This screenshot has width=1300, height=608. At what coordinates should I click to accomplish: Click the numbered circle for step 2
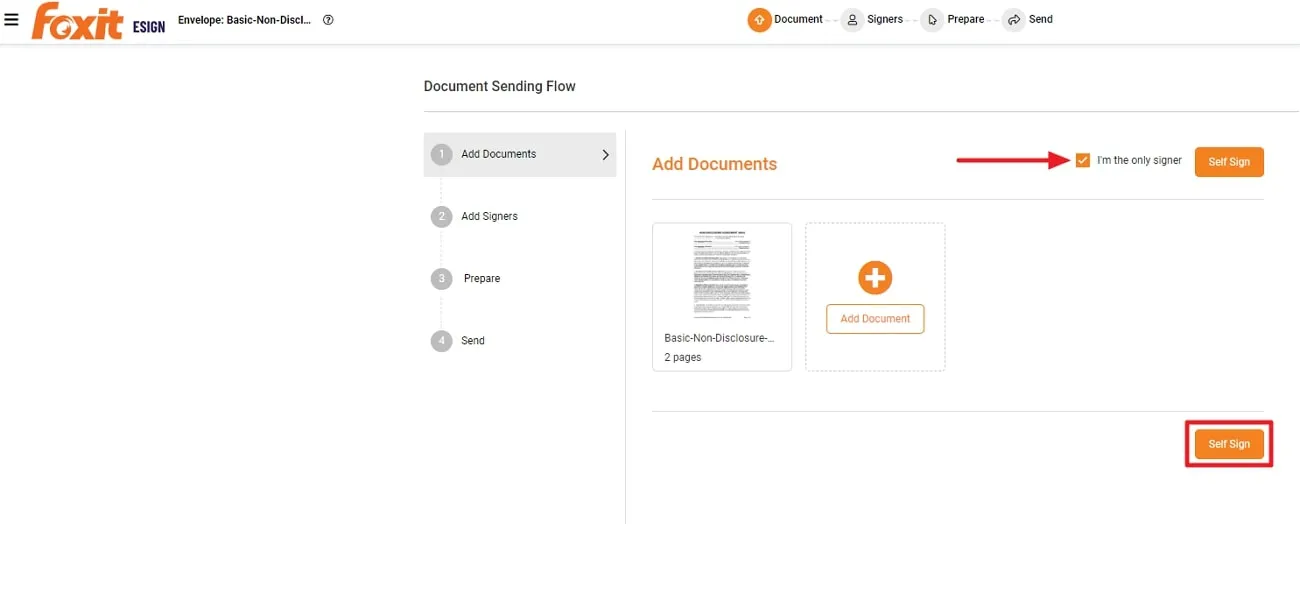(x=441, y=216)
